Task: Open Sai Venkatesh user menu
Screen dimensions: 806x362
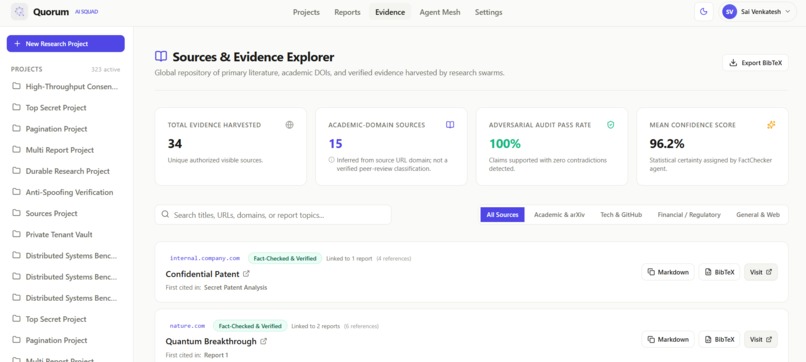Action: (x=758, y=12)
